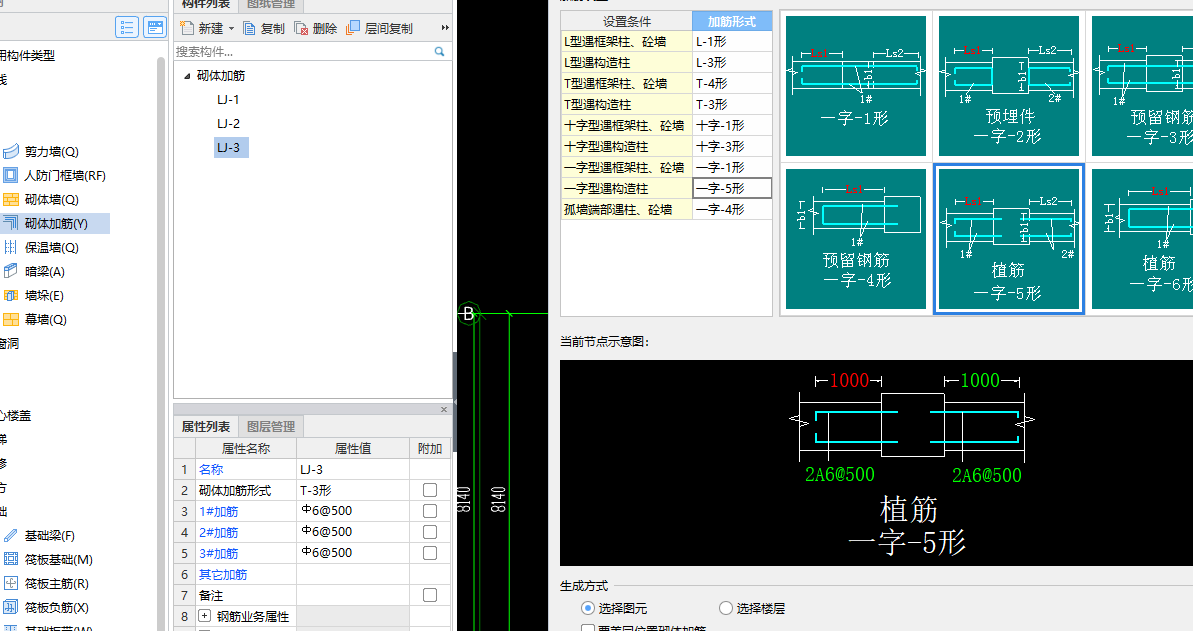Click L-3形 cell for L型遇构造柱
The height and width of the screenshot is (631, 1193).
tap(732, 62)
